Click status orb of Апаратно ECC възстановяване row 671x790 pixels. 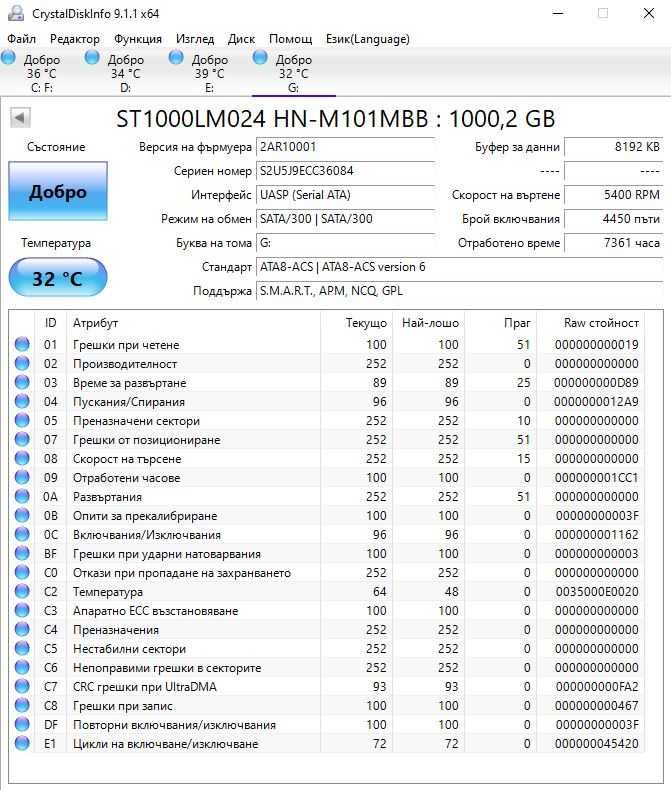click(22, 610)
